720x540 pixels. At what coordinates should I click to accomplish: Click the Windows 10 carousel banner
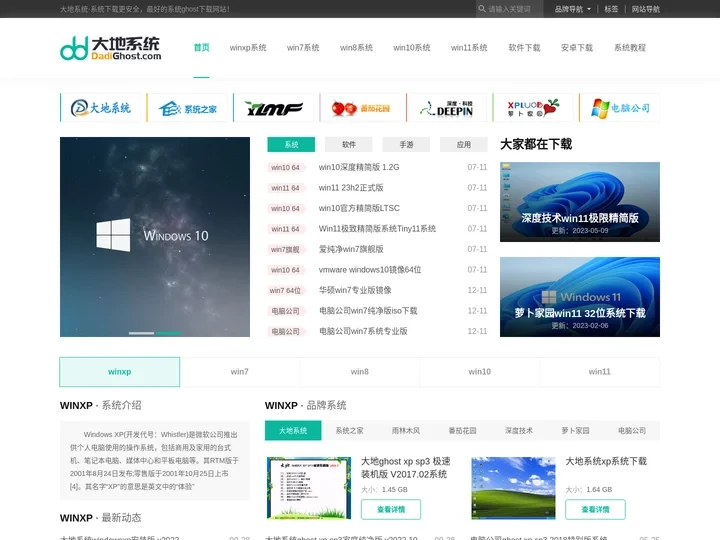coord(155,236)
